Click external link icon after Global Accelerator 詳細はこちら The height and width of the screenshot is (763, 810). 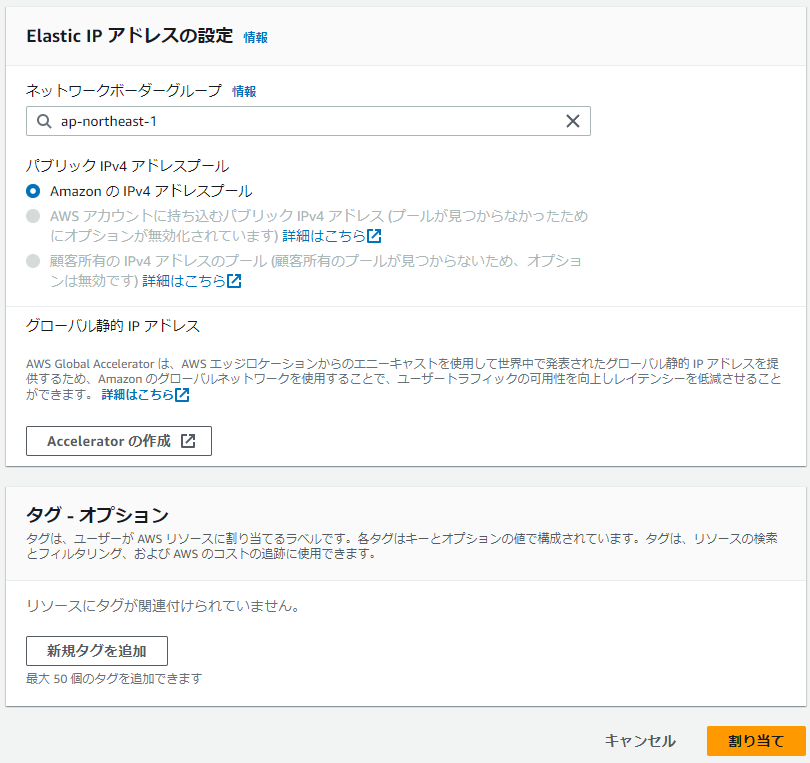coord(182,395)
